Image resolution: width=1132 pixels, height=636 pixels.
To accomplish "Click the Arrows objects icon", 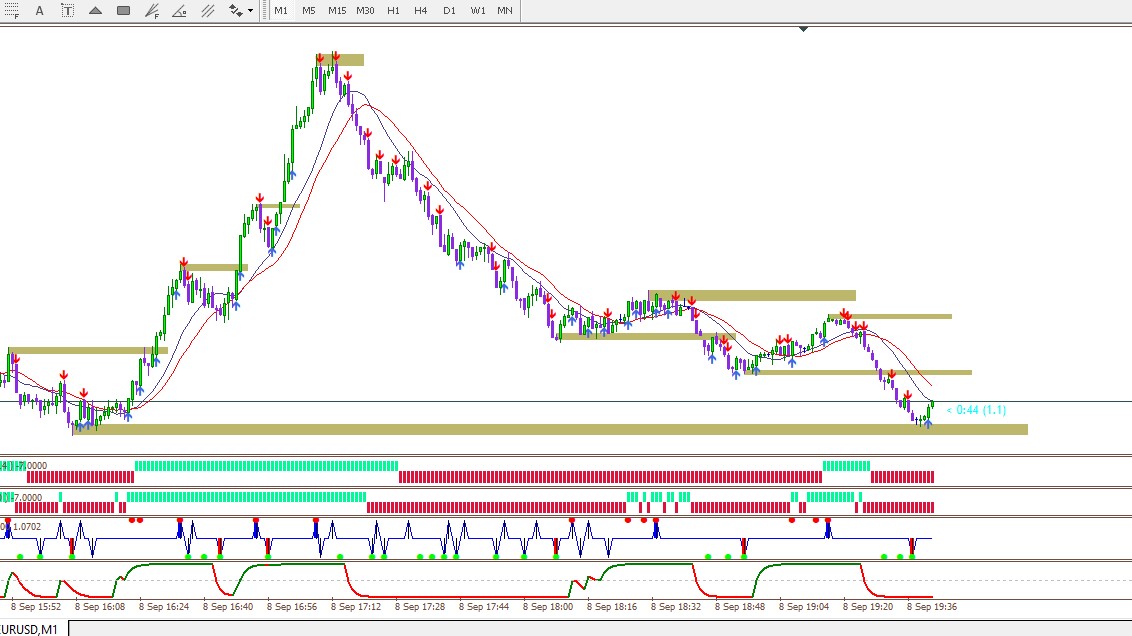I will (x=235, y=10).
